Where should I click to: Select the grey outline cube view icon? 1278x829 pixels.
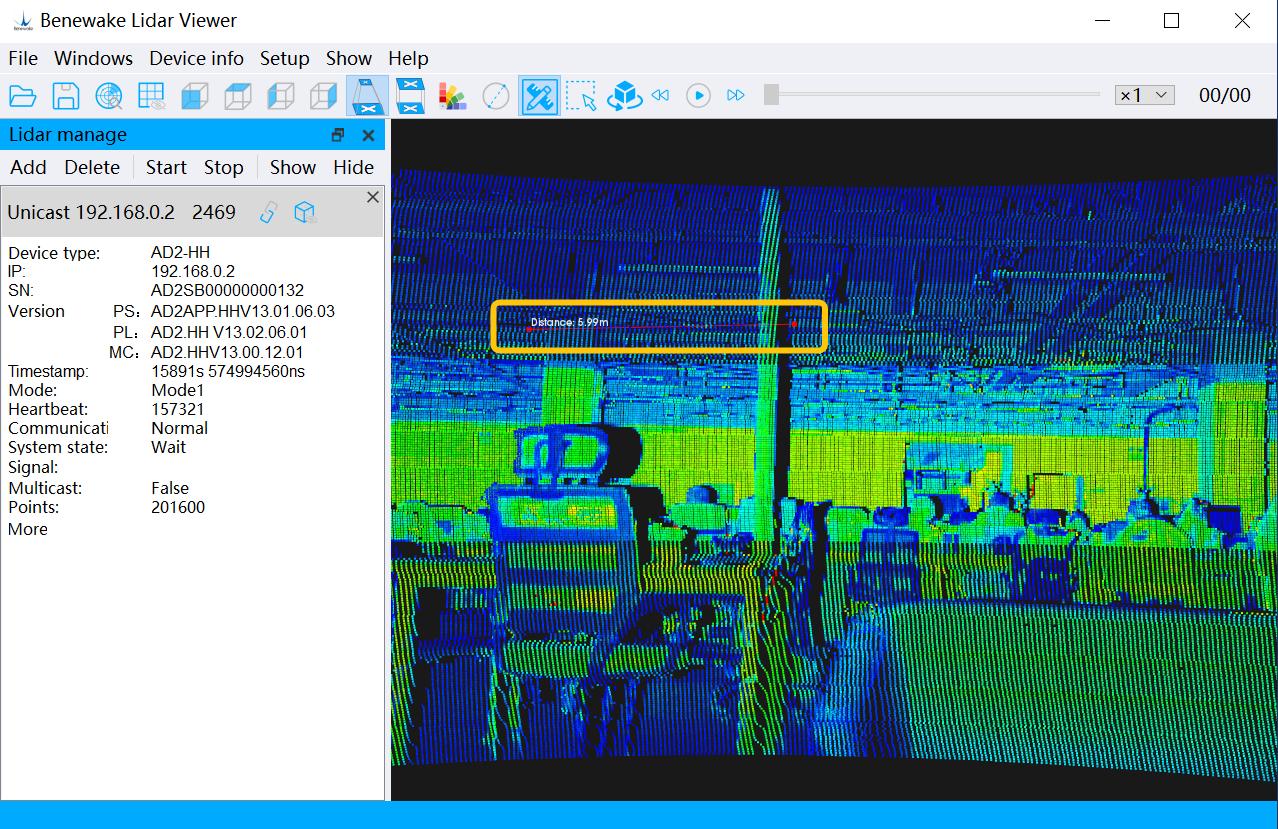[323, 96]
